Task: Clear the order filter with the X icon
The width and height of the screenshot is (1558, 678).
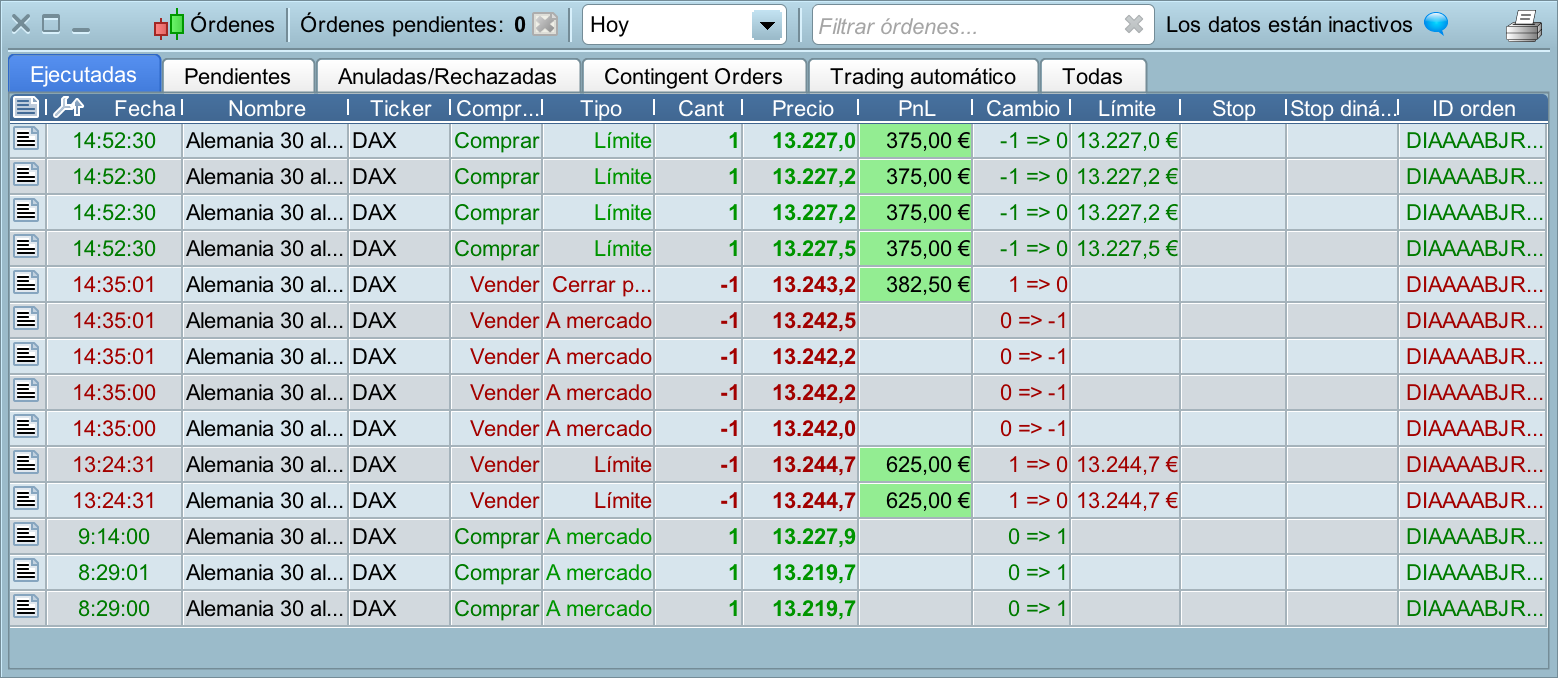Action: coord(1133,25)
